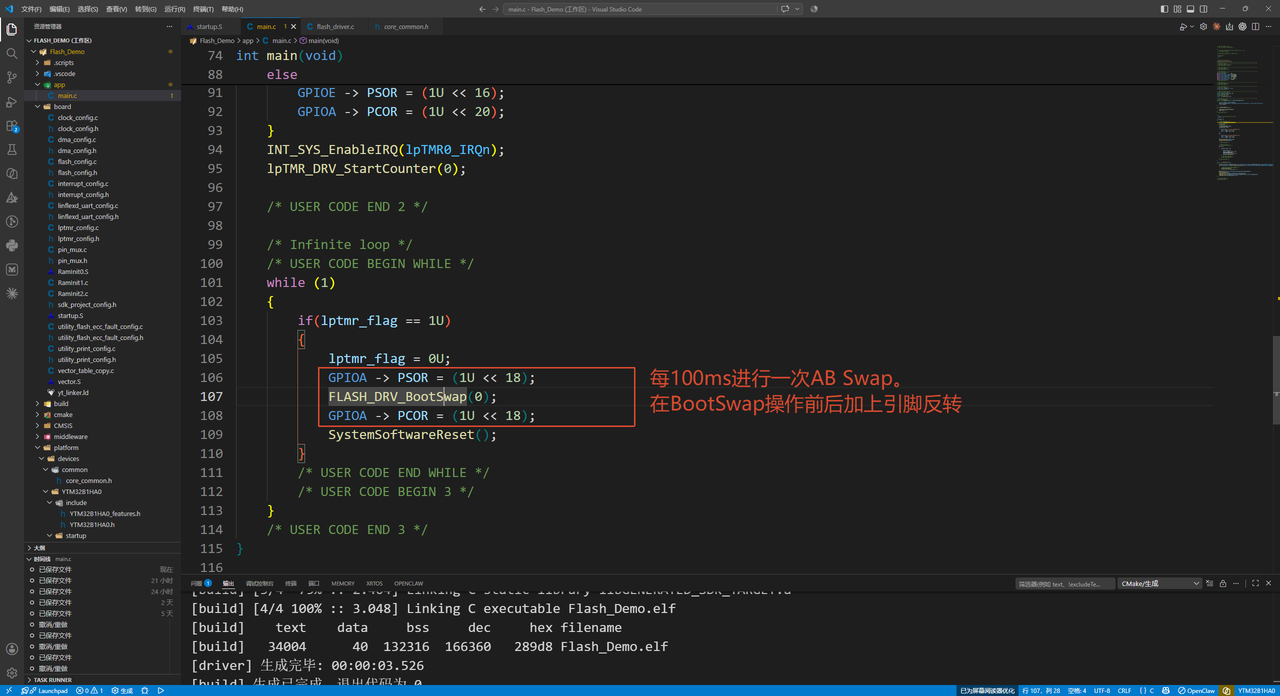
Task: Open clock_config.c in the explorer
Action: (x=100, y=118)
